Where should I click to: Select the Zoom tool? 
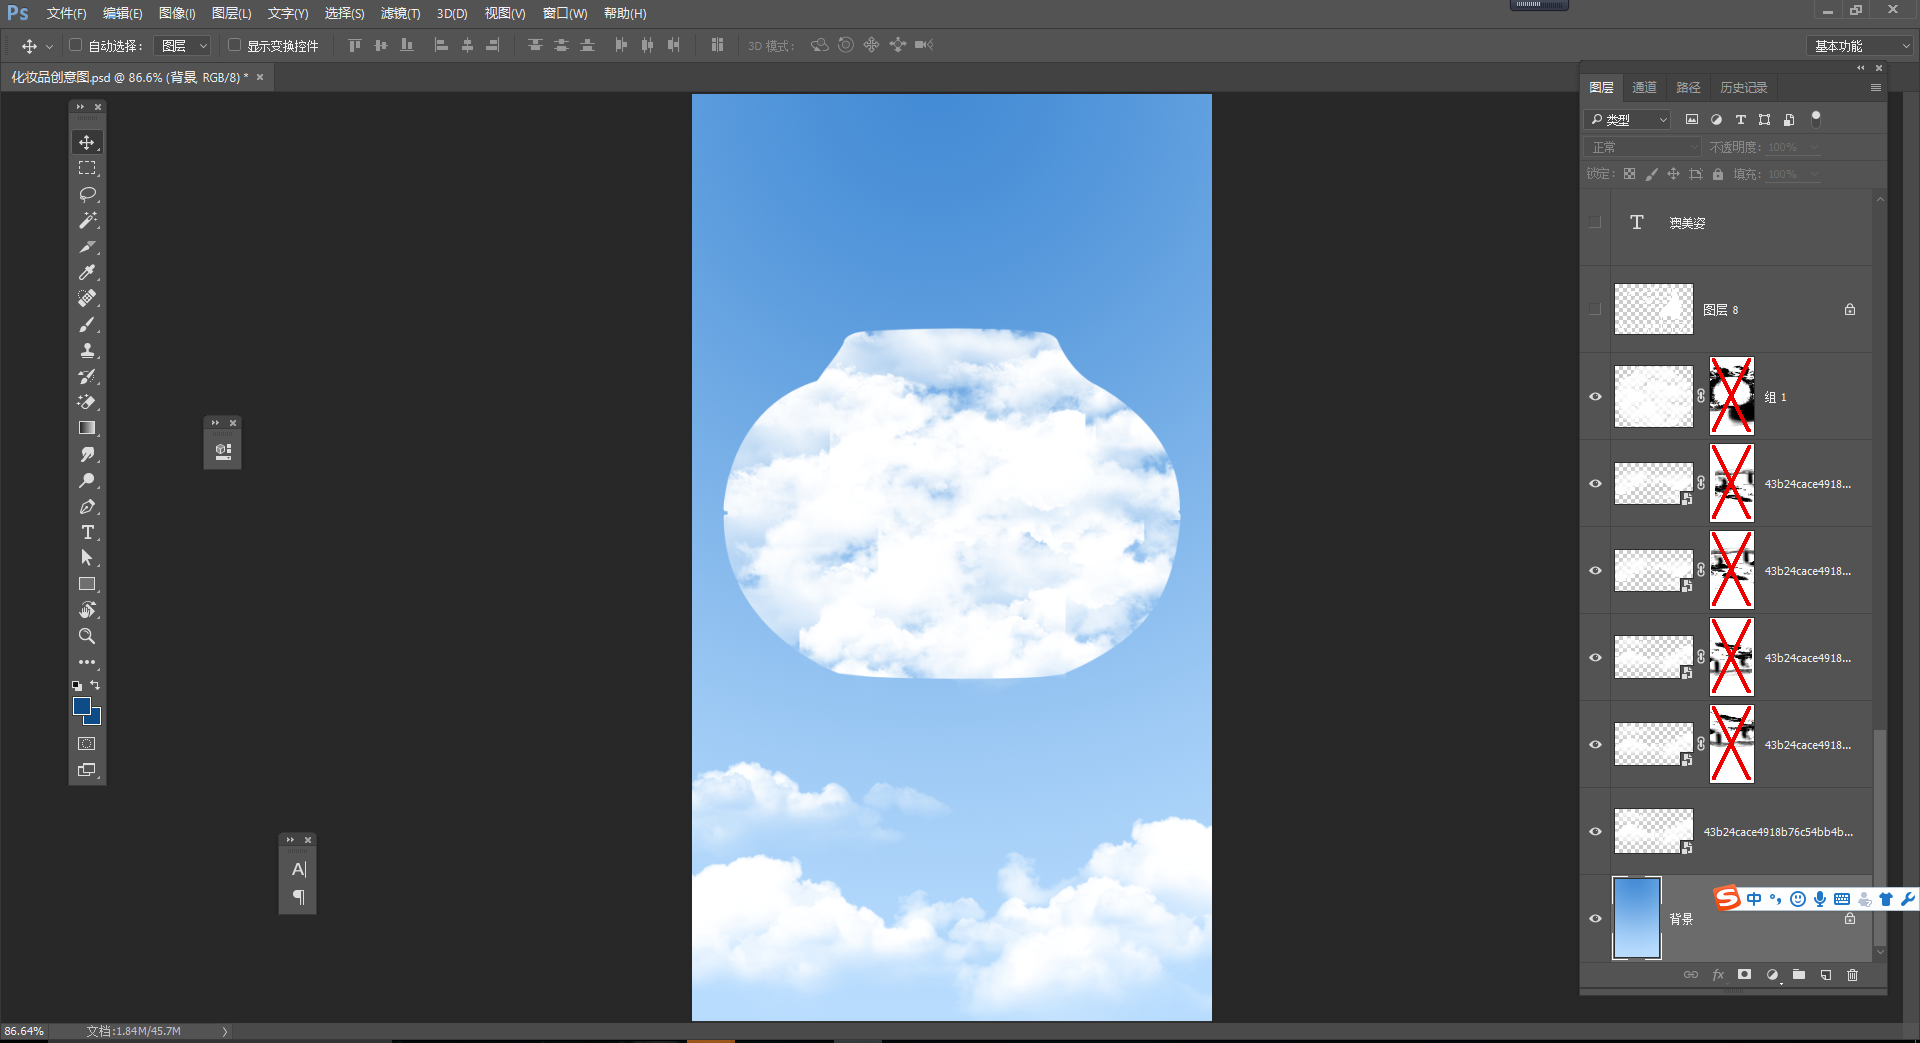point(87,636)
